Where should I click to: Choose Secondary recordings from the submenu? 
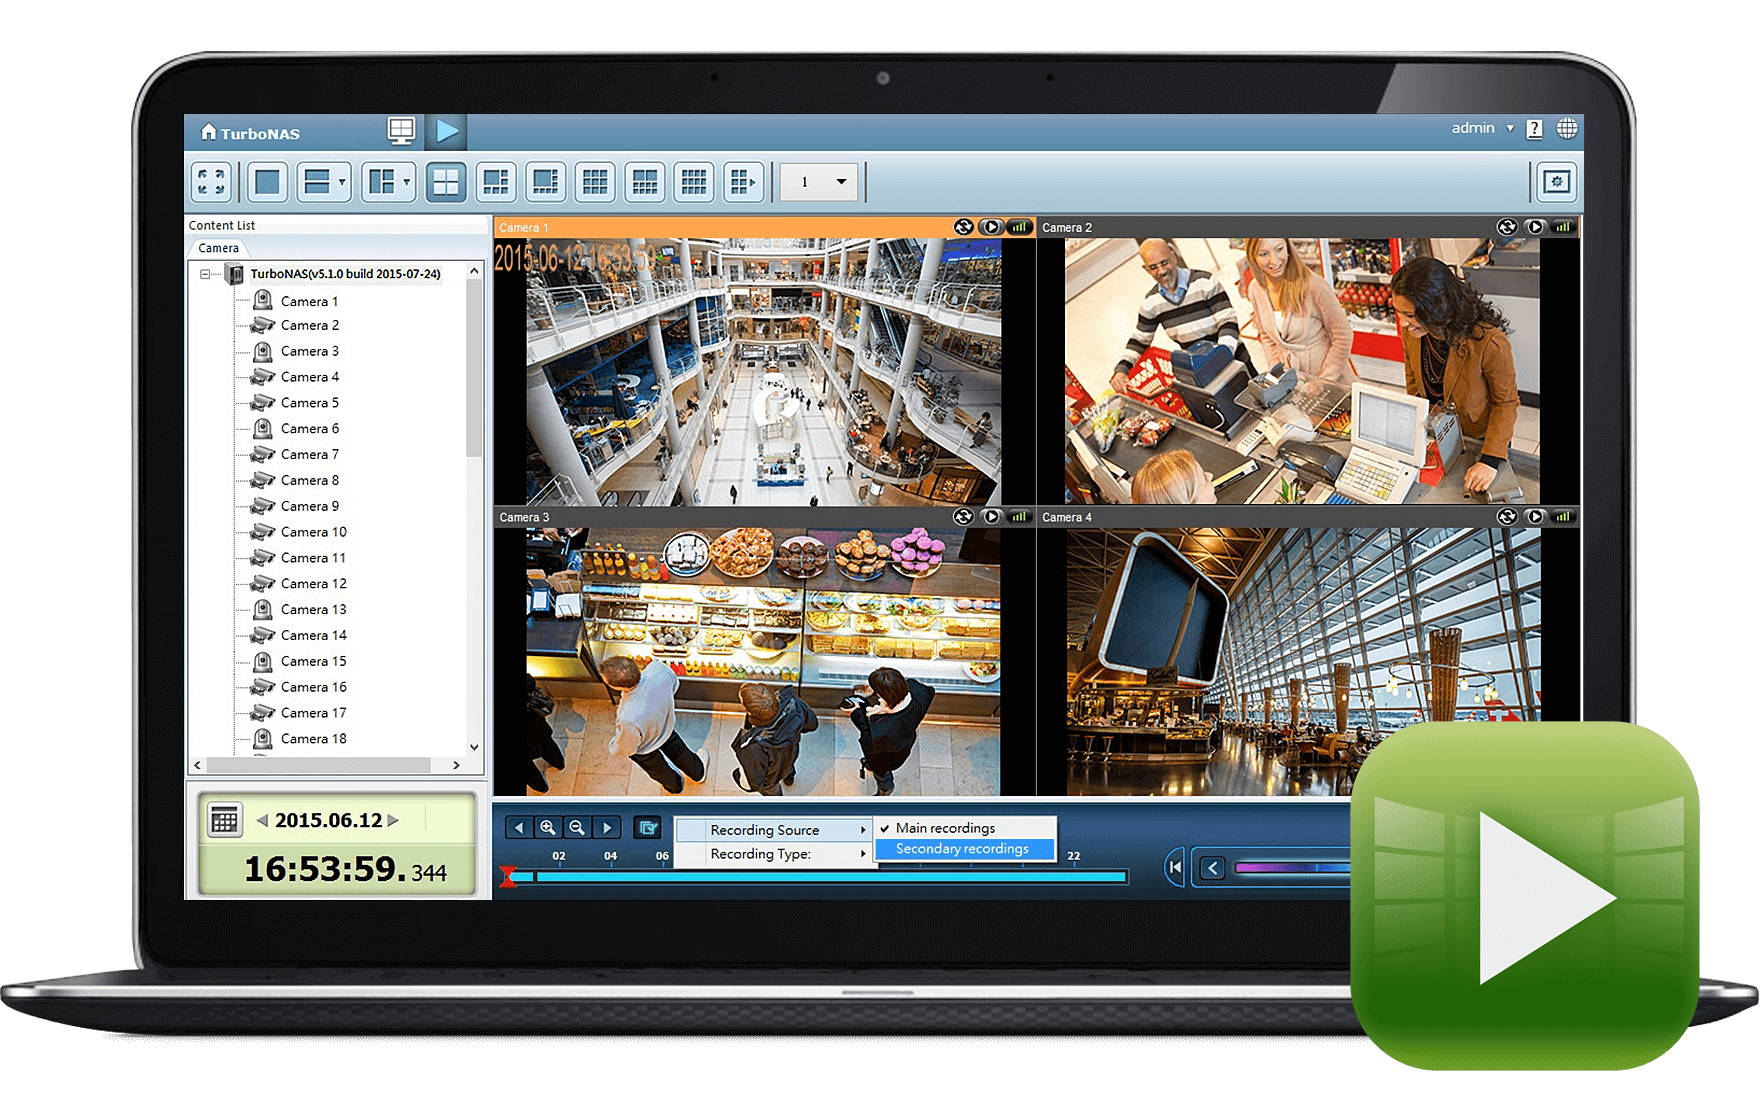(962, 849)
